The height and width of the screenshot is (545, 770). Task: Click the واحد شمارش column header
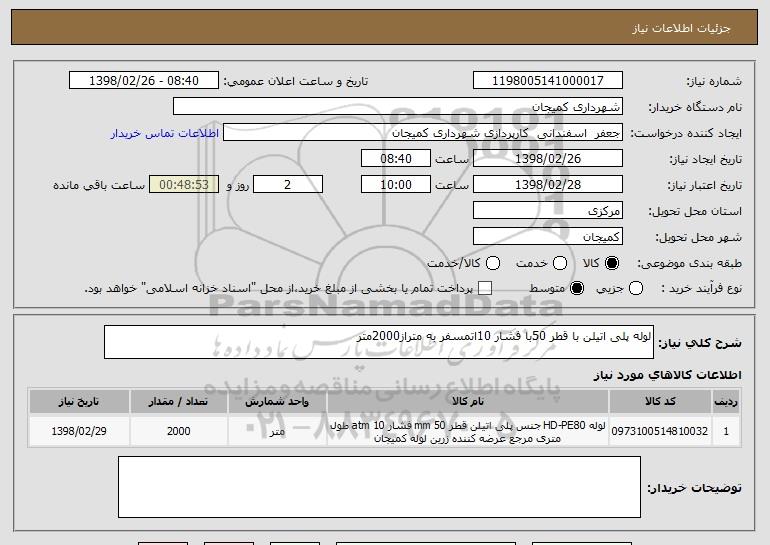pos(277,402)
